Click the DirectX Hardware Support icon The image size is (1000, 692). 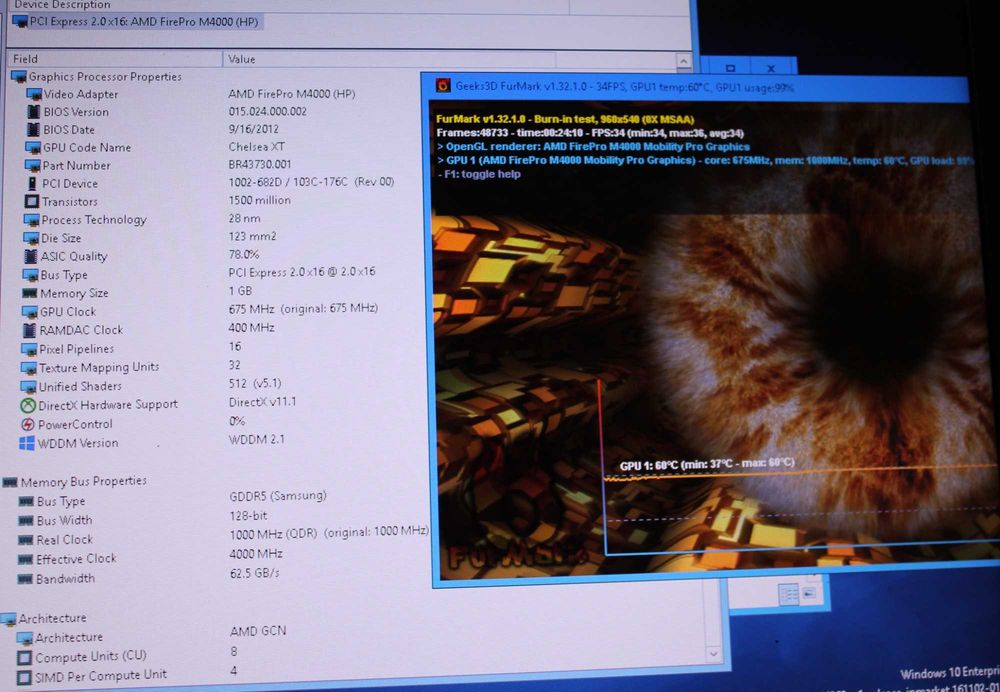tap(27, 405)
